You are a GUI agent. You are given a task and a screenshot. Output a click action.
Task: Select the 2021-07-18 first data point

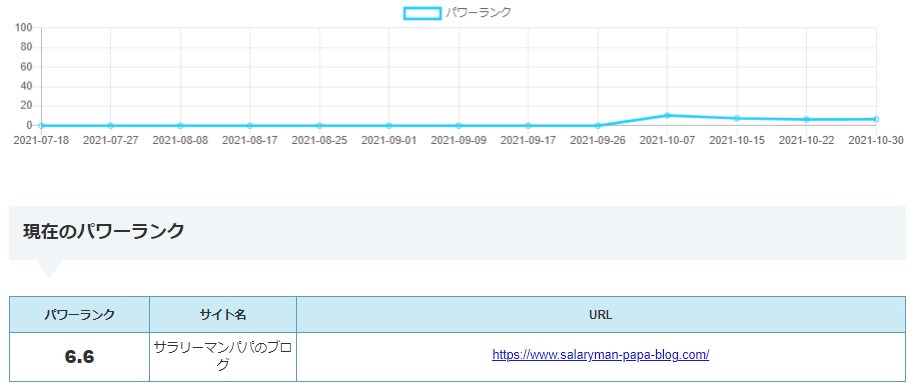(x=41, y=126)
